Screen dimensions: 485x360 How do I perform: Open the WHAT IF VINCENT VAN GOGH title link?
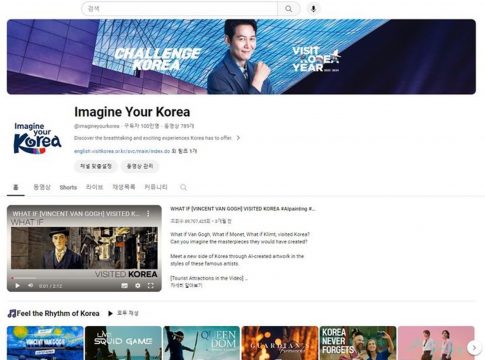[242, 209]
